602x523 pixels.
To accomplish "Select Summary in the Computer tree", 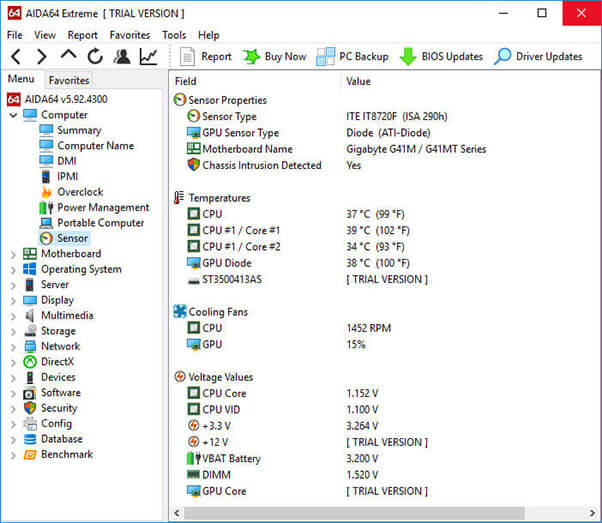I will pyautogui.click(x=71, y=130).
